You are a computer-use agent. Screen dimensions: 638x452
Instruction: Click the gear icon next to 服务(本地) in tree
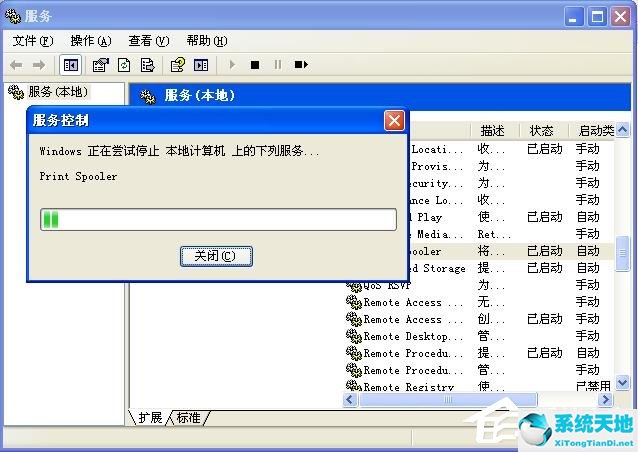pyautogui.click(x=16, y=92)
